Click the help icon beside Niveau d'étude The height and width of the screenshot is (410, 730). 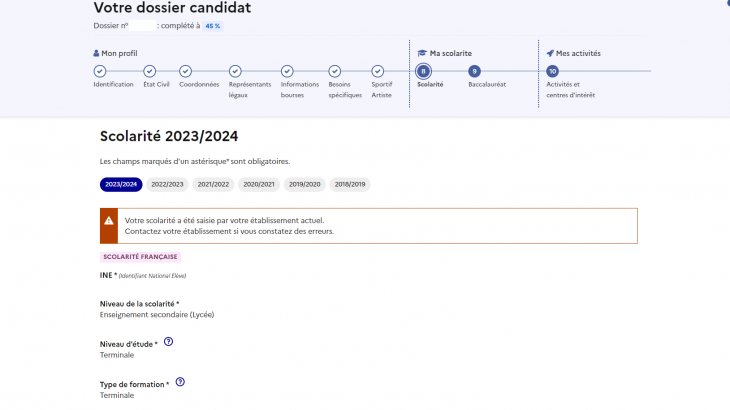click(x=168, y=342)
